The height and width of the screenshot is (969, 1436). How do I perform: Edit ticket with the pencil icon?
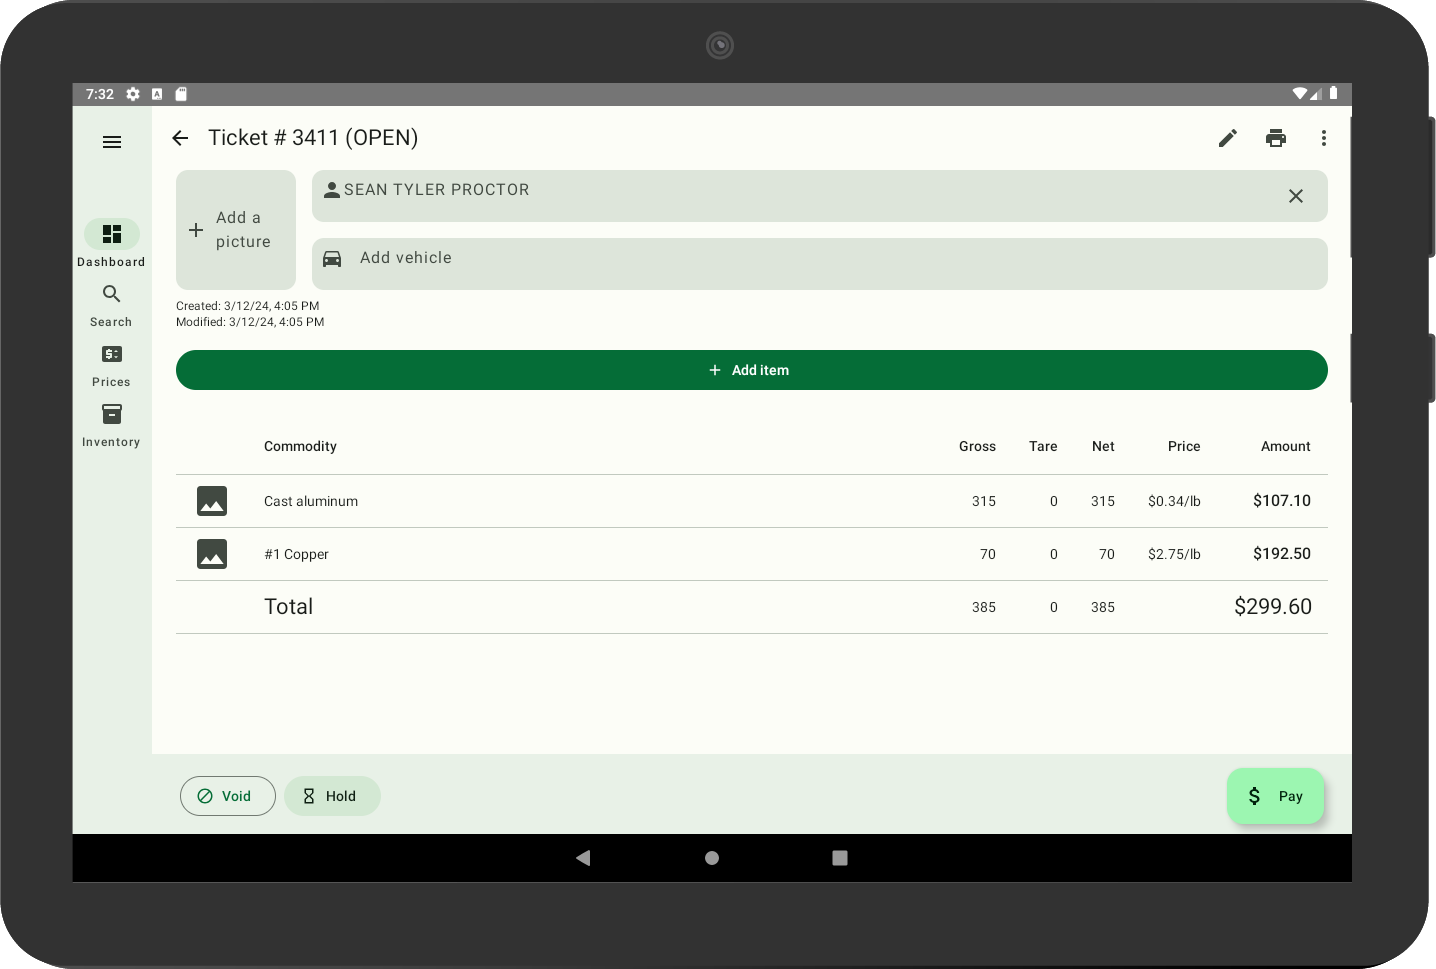click(1228, 138)
